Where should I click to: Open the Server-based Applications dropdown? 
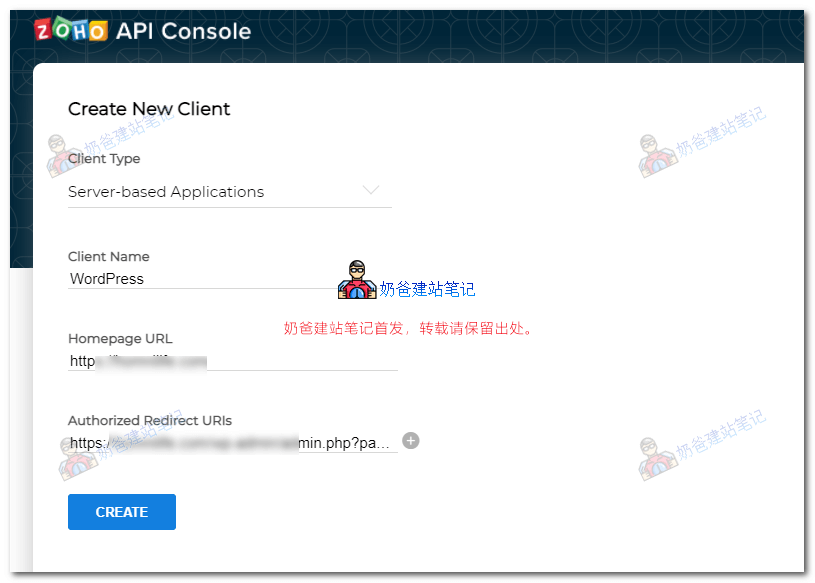pyautogui.click(x=166, y=192)
